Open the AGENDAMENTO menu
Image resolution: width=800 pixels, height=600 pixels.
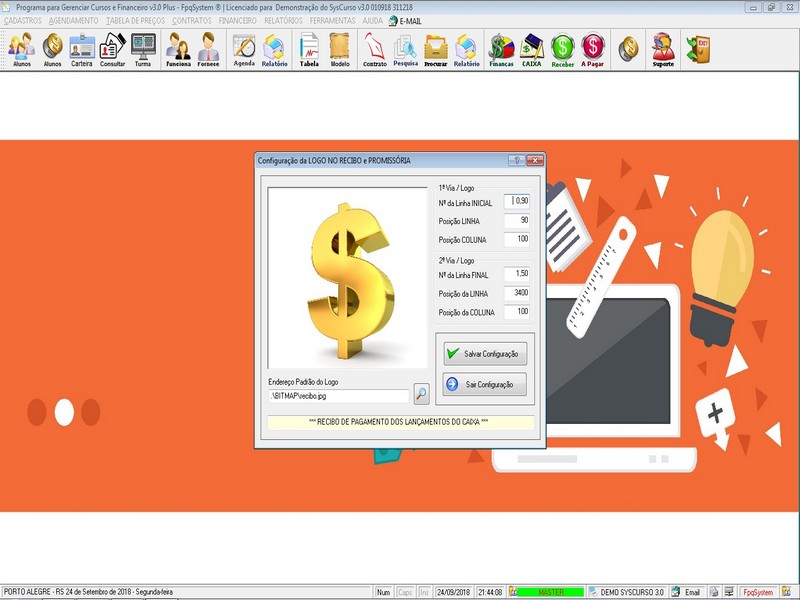pyautogui.click(x=73, y=21)
